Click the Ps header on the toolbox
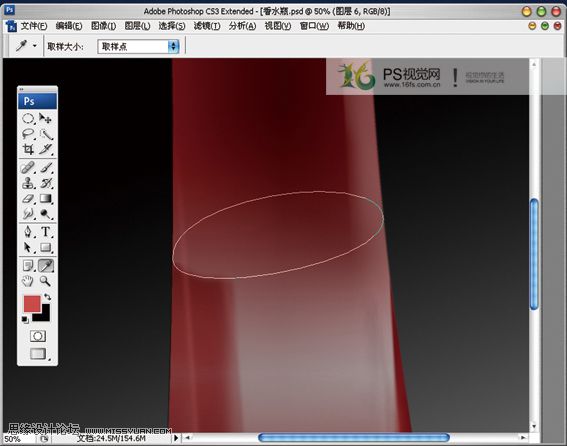Image resolution: width=567 pixels, height=446 pixels. 38,101
